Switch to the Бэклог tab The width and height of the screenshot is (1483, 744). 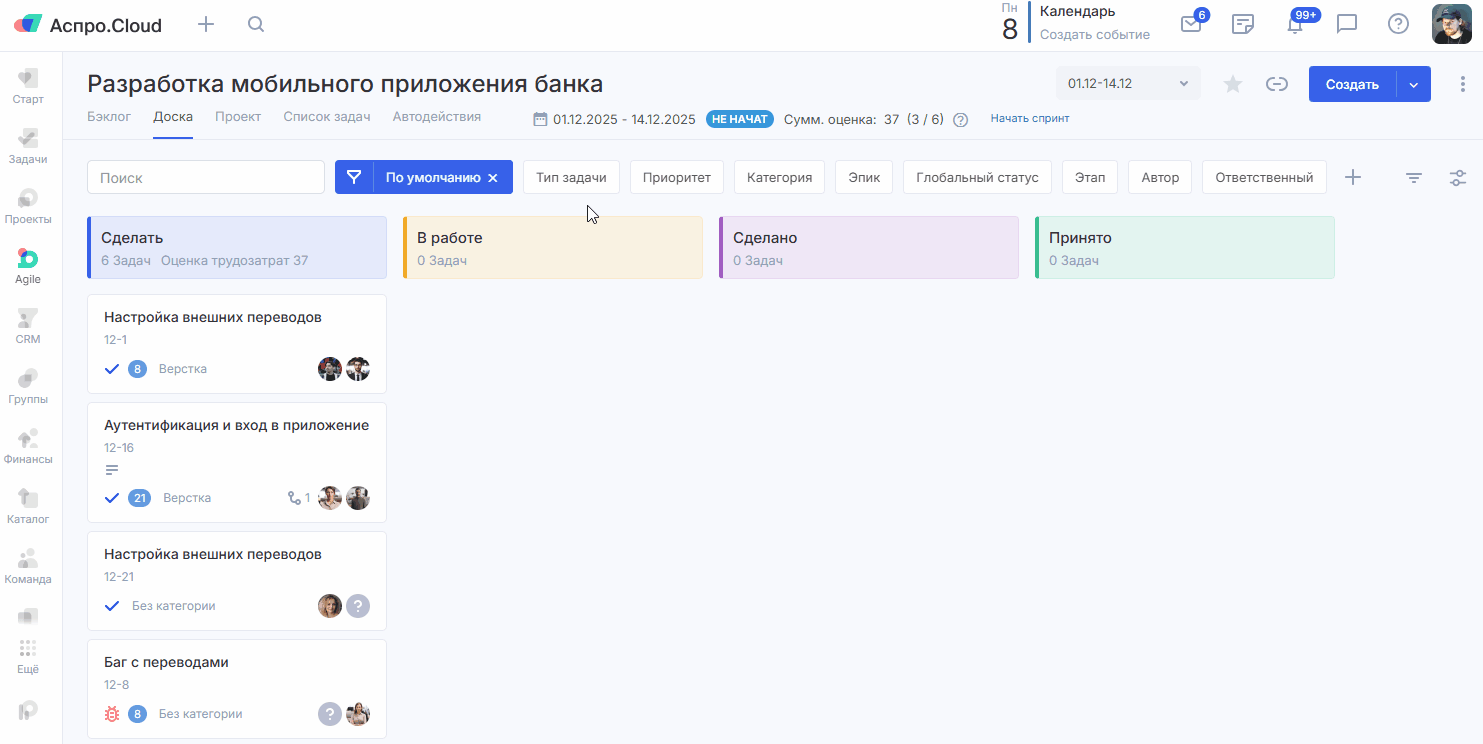point(109,117)
